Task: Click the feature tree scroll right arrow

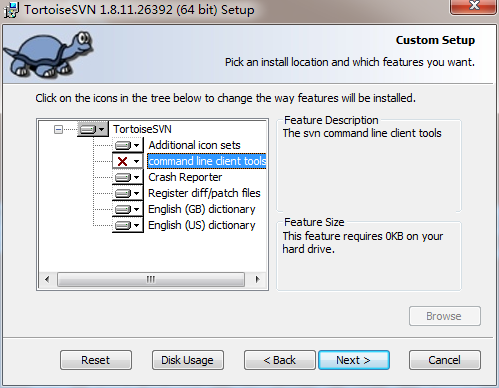Action: [257, 279]
